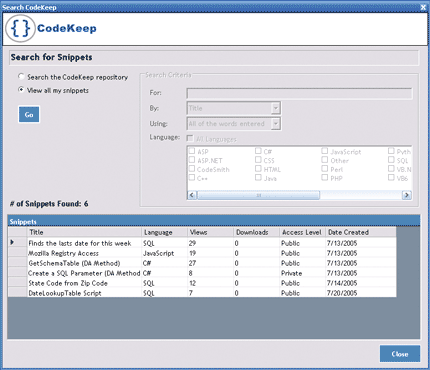Select 'Create a SQL Parameter' snippet
Image resolution: width=430 pixels, height=370 pixels.
pos(84,273)
